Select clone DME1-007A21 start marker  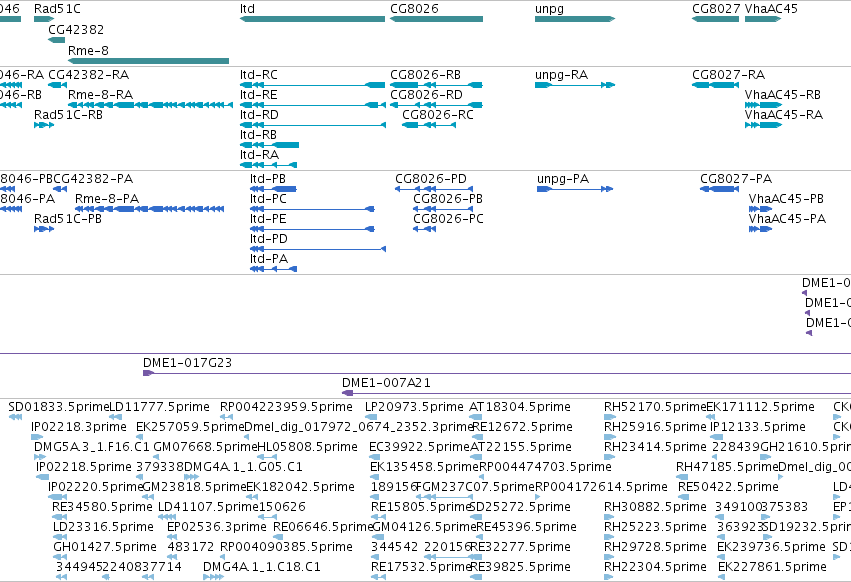tap(347, 393)
